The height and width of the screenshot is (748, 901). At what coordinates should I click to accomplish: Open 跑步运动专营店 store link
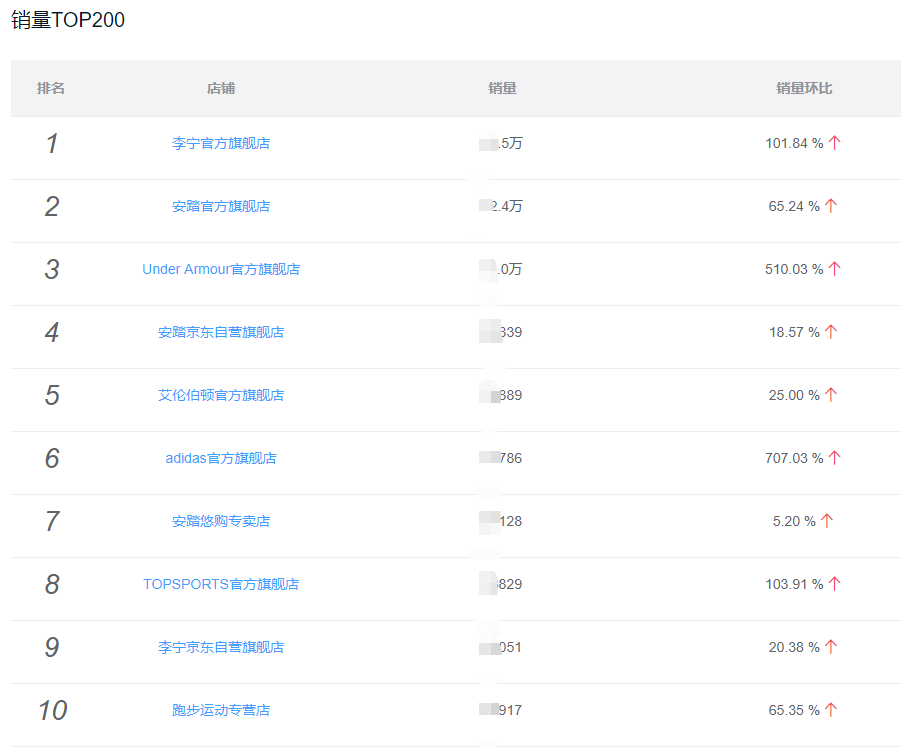[x=221, y=710]
